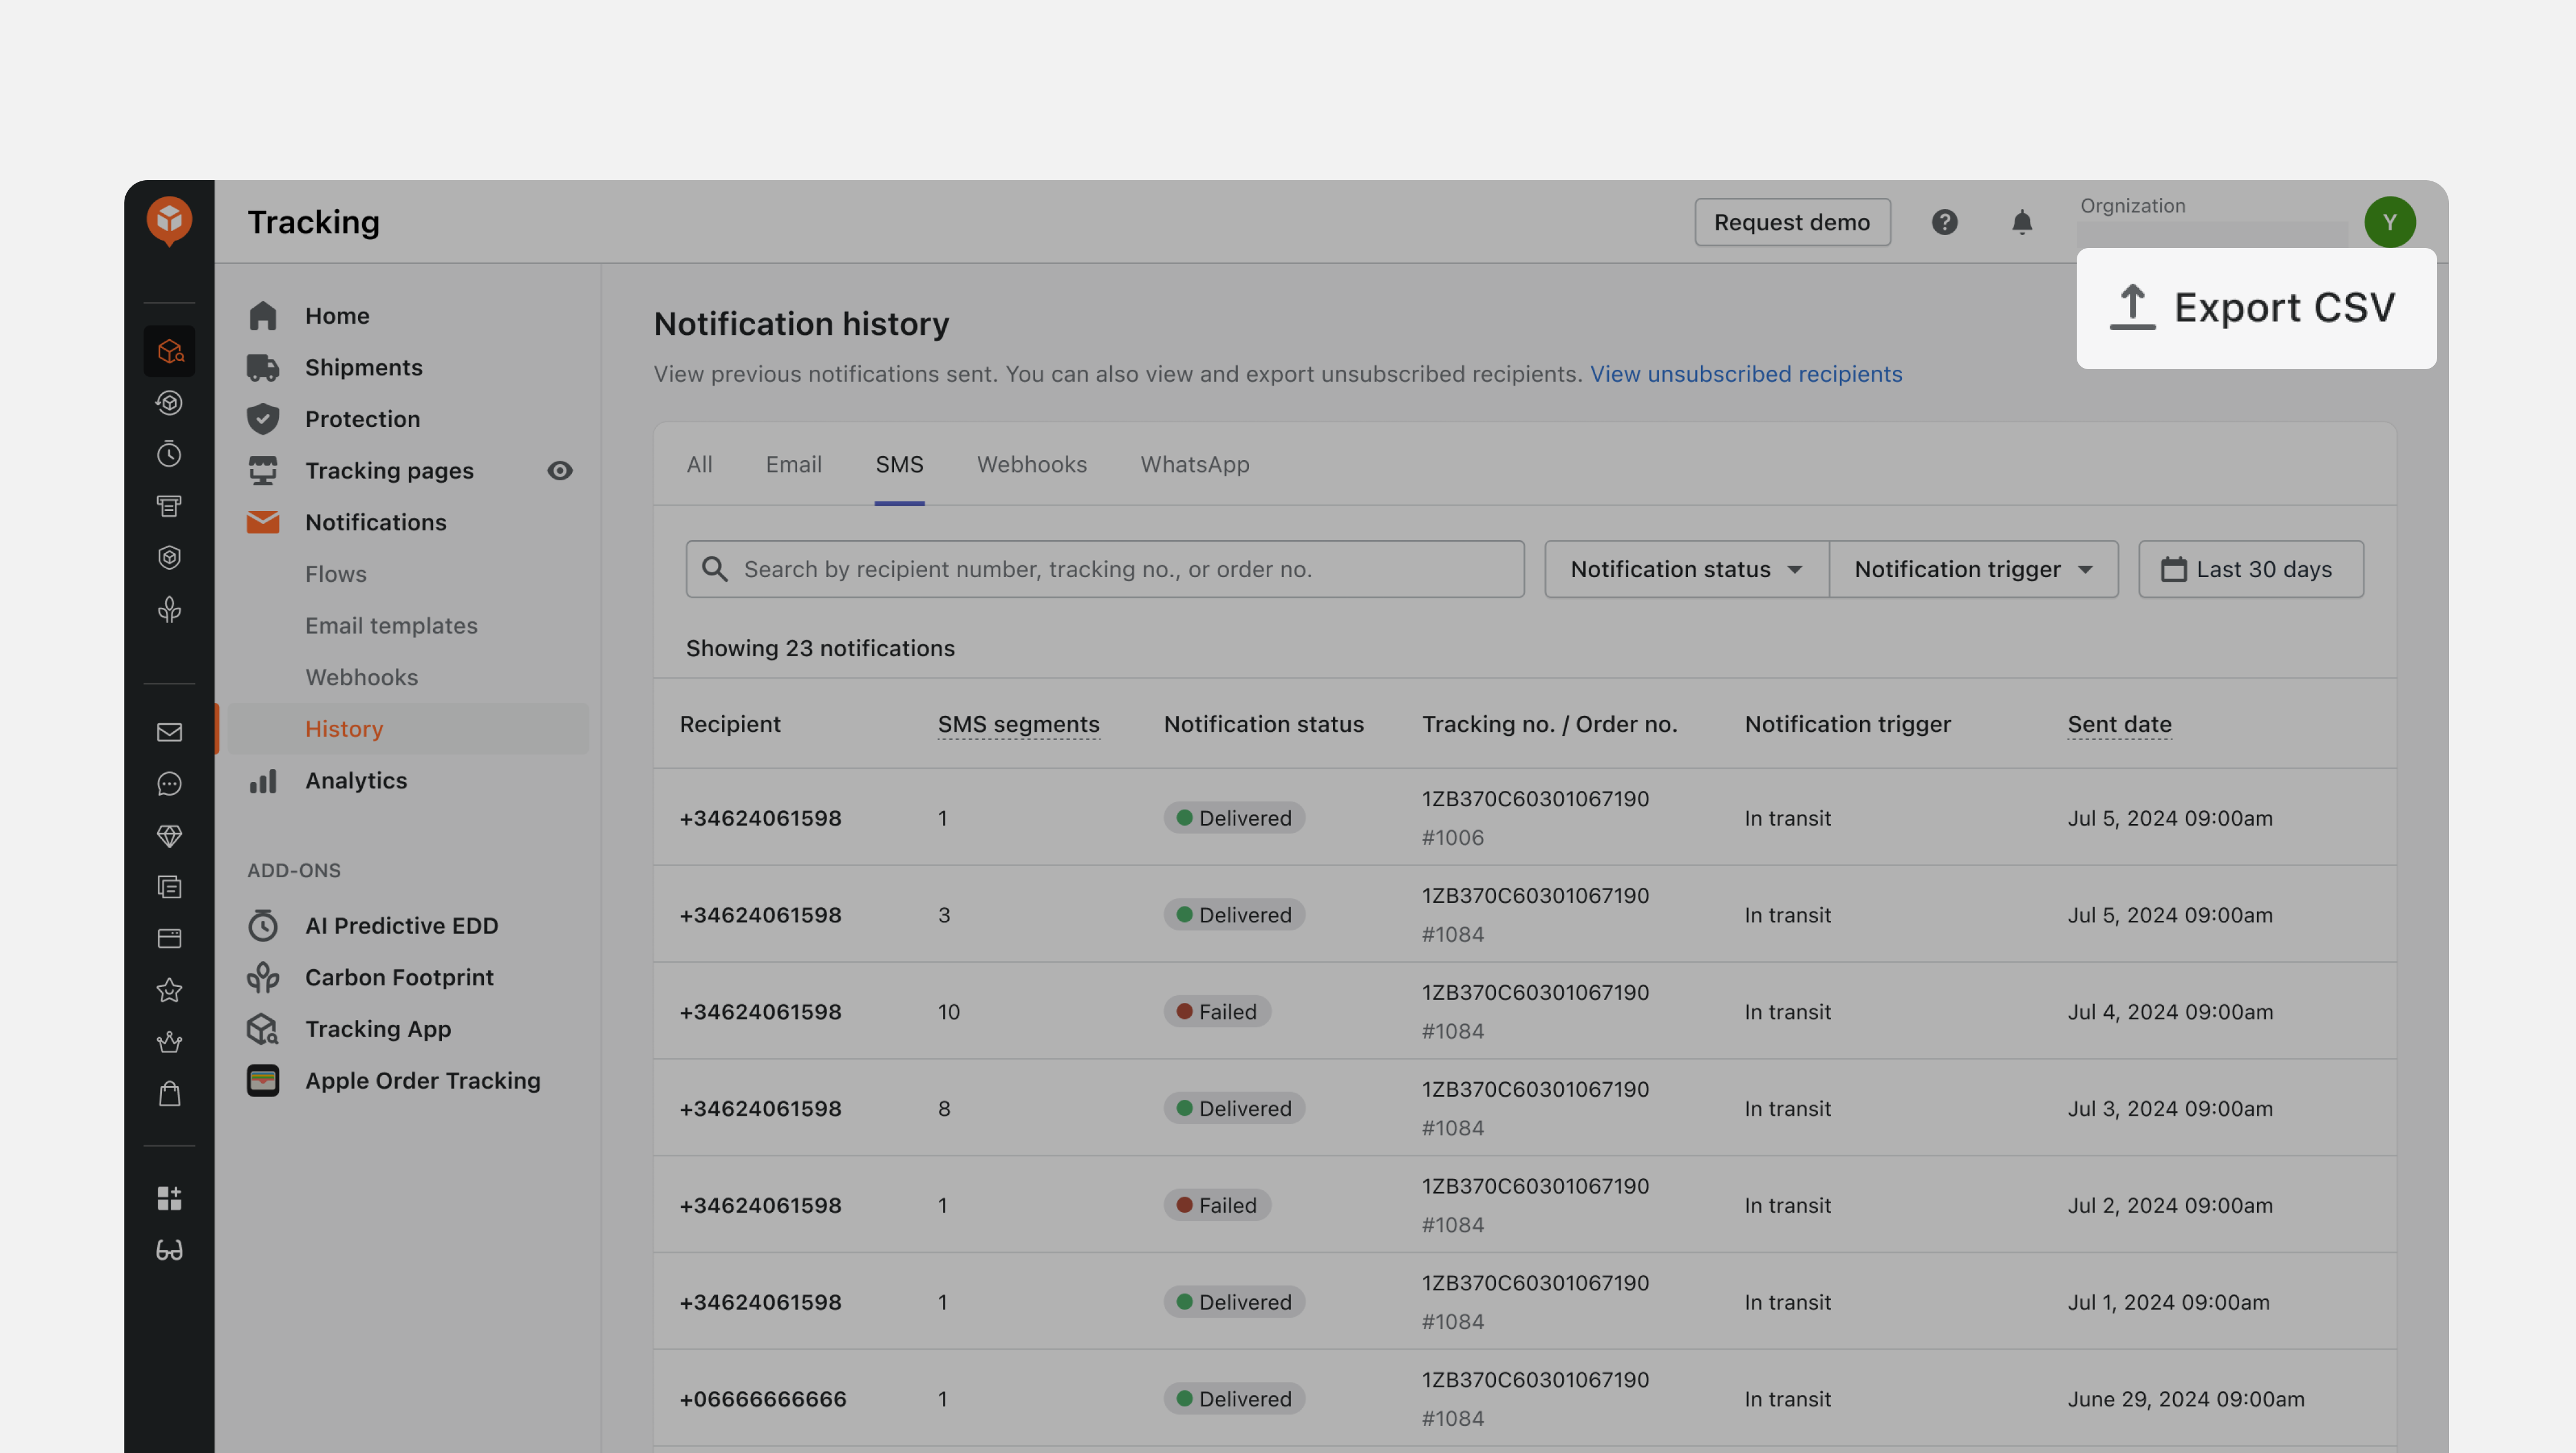2576x1453 pixels.
Task: Click the Tracking App box icon
Action: 263,1029
